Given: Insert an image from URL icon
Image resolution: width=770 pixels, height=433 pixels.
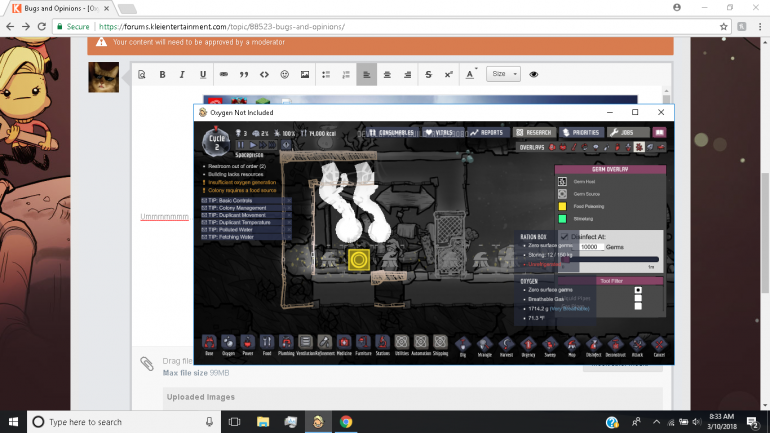Looking at the screenshot, I should pos(305,75).
